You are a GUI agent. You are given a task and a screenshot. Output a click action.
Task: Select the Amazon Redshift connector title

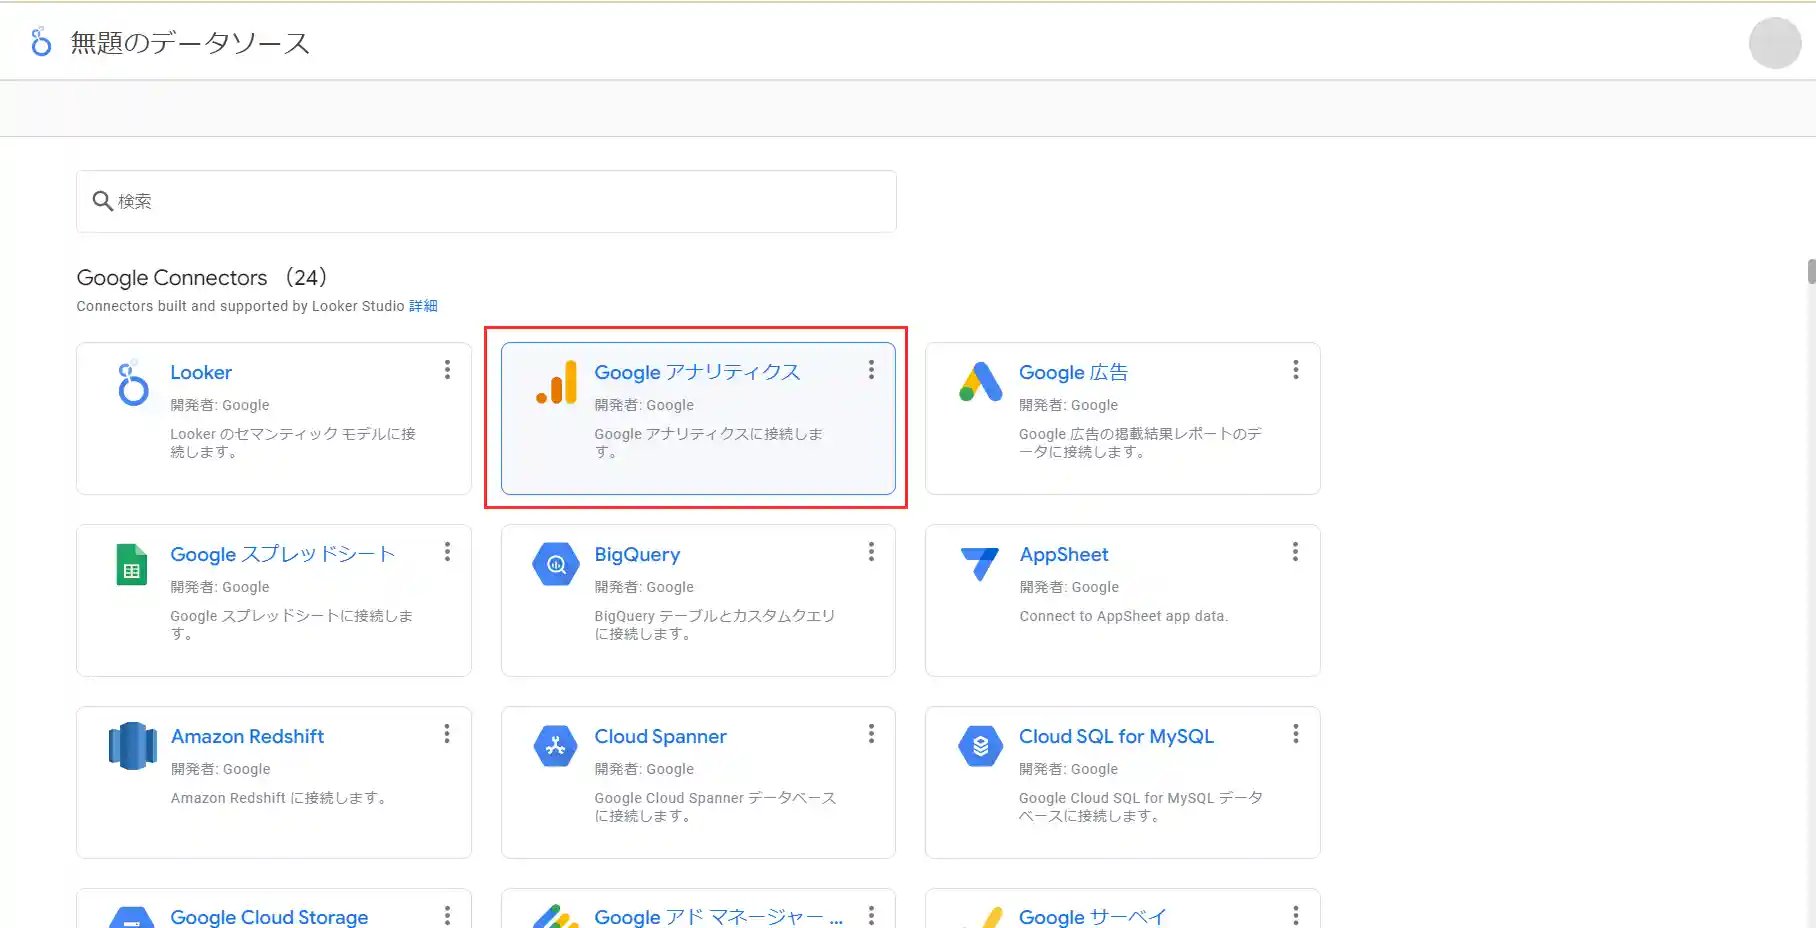(x=247, y=736)
